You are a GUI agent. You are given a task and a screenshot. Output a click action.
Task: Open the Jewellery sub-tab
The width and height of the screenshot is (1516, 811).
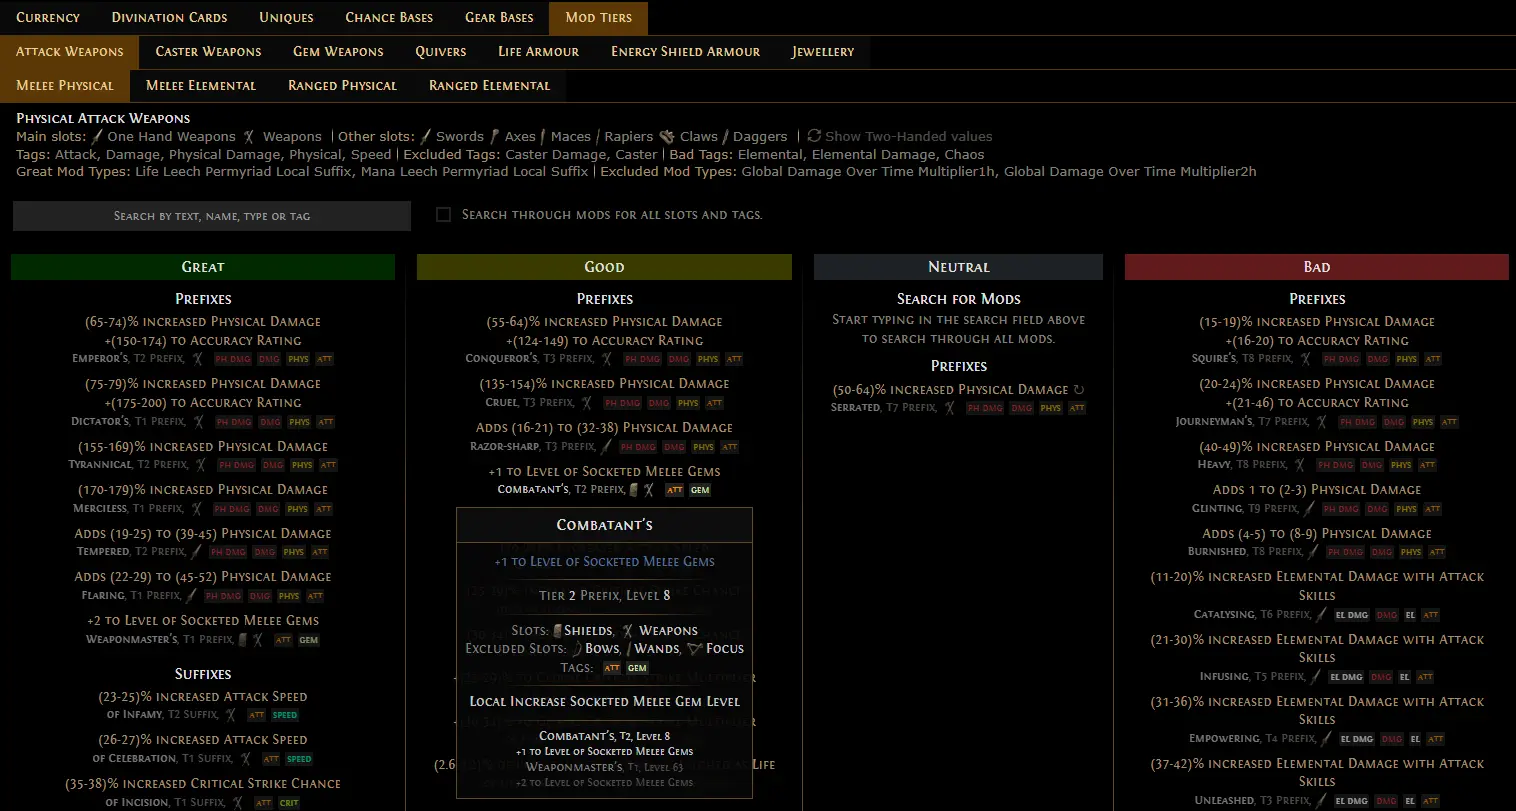point(823,52)
